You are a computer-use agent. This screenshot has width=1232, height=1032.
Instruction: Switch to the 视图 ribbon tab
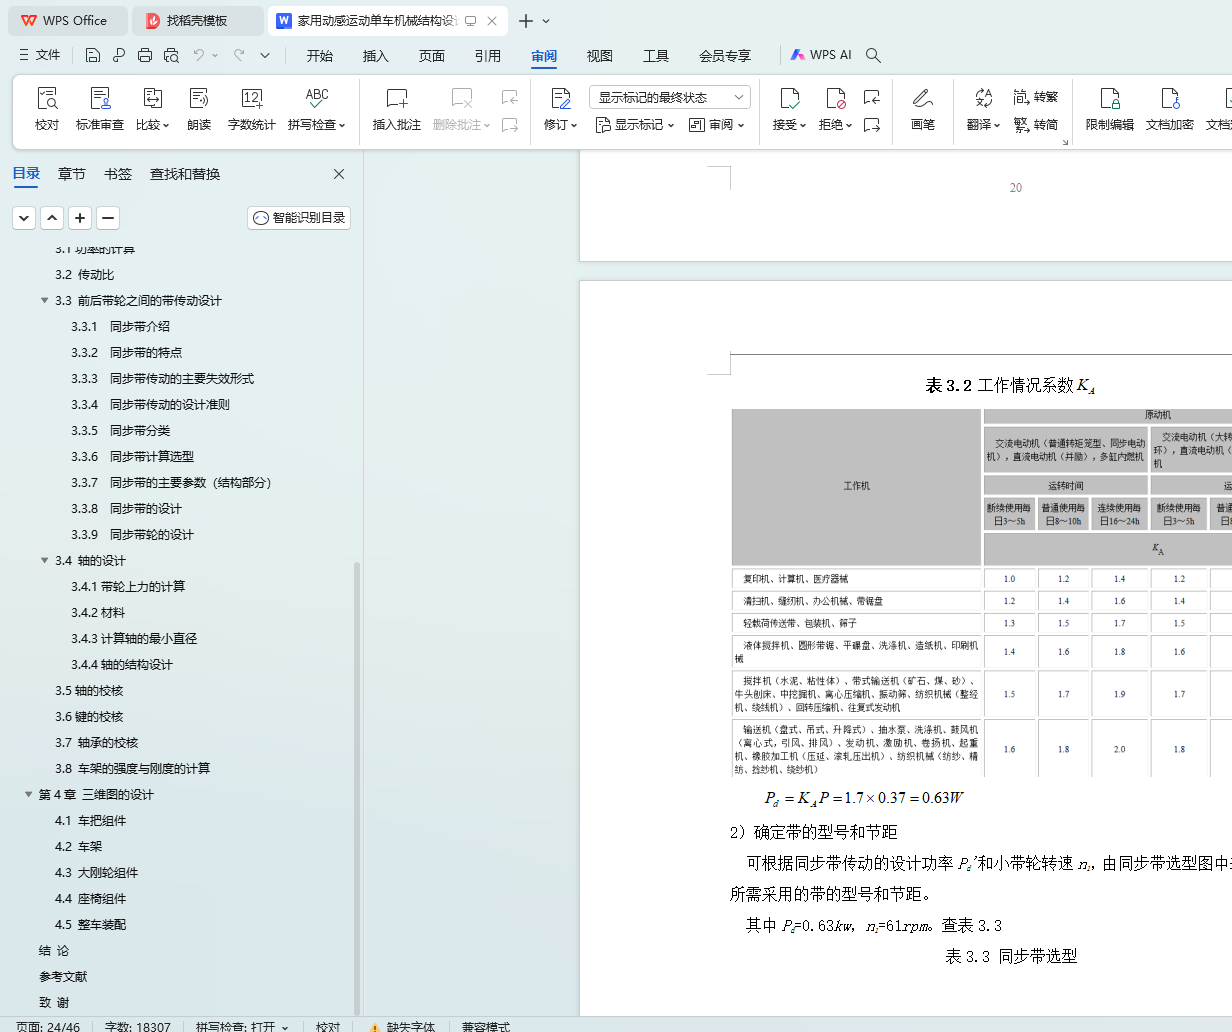(x=600, y=55)
